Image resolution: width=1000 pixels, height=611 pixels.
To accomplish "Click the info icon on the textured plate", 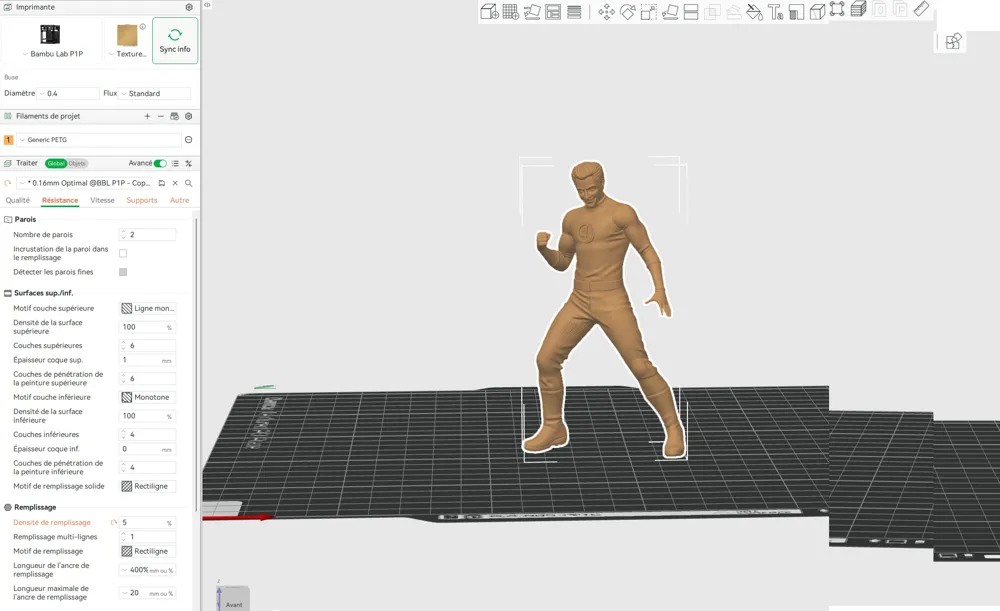I will pos(143,27).
